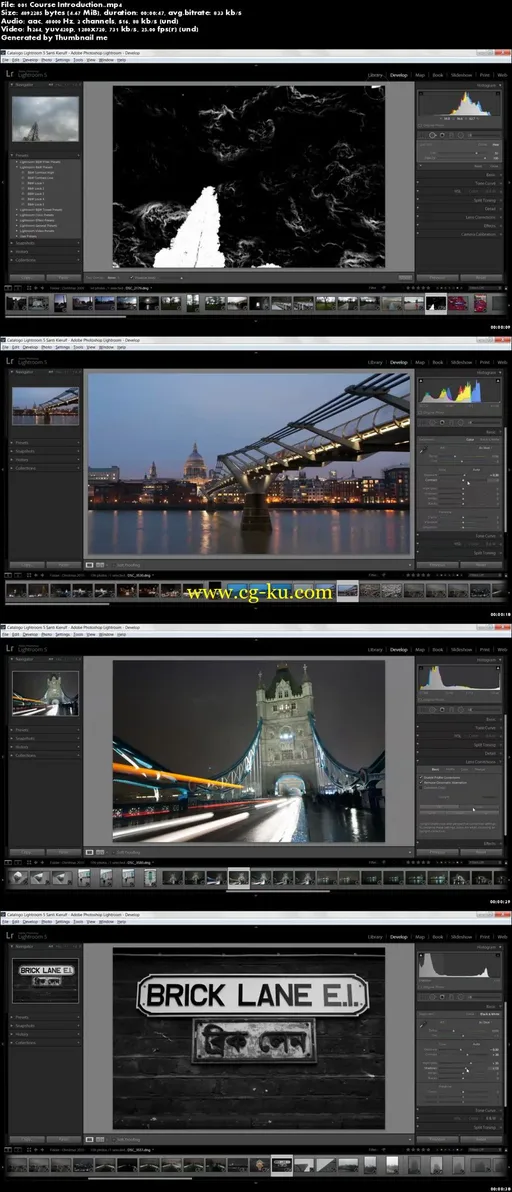Select highlighted Tower Bridge thumbnail in its filmstrip

click(239, 878)
